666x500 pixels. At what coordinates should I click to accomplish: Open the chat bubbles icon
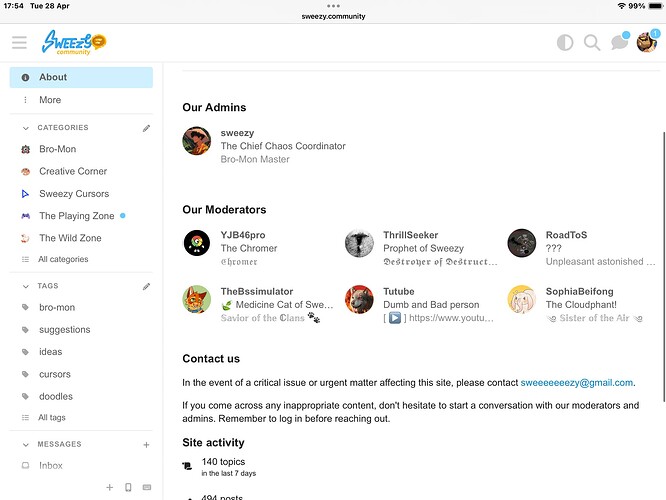click(x=620, y=42)
